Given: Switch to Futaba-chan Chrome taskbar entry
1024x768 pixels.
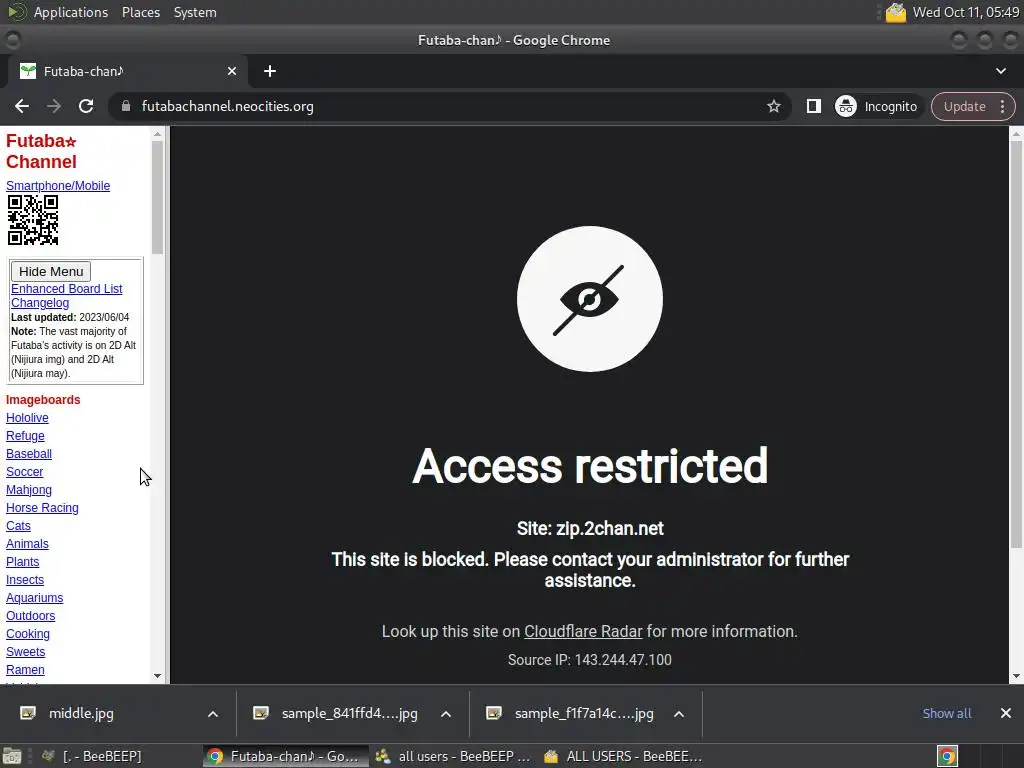Looking at the screenshot, I should [283, 756].
